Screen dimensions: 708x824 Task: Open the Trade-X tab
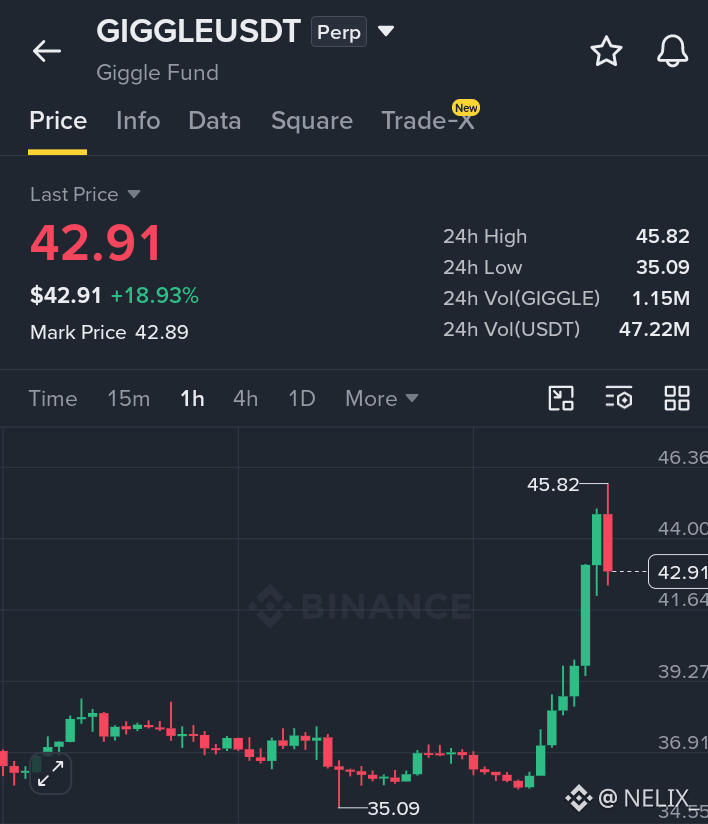point(428,120)
